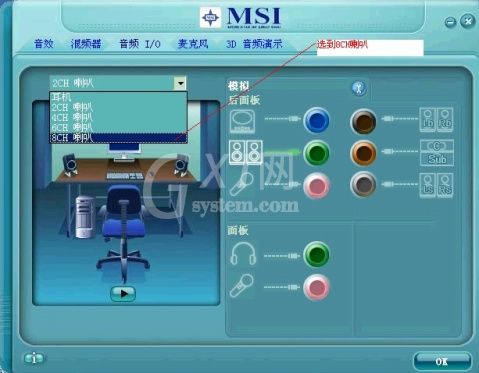Viewport: 479px width, 373px height.
Task: Close the MSI audio manager window
Action: (x=468, y=22)
